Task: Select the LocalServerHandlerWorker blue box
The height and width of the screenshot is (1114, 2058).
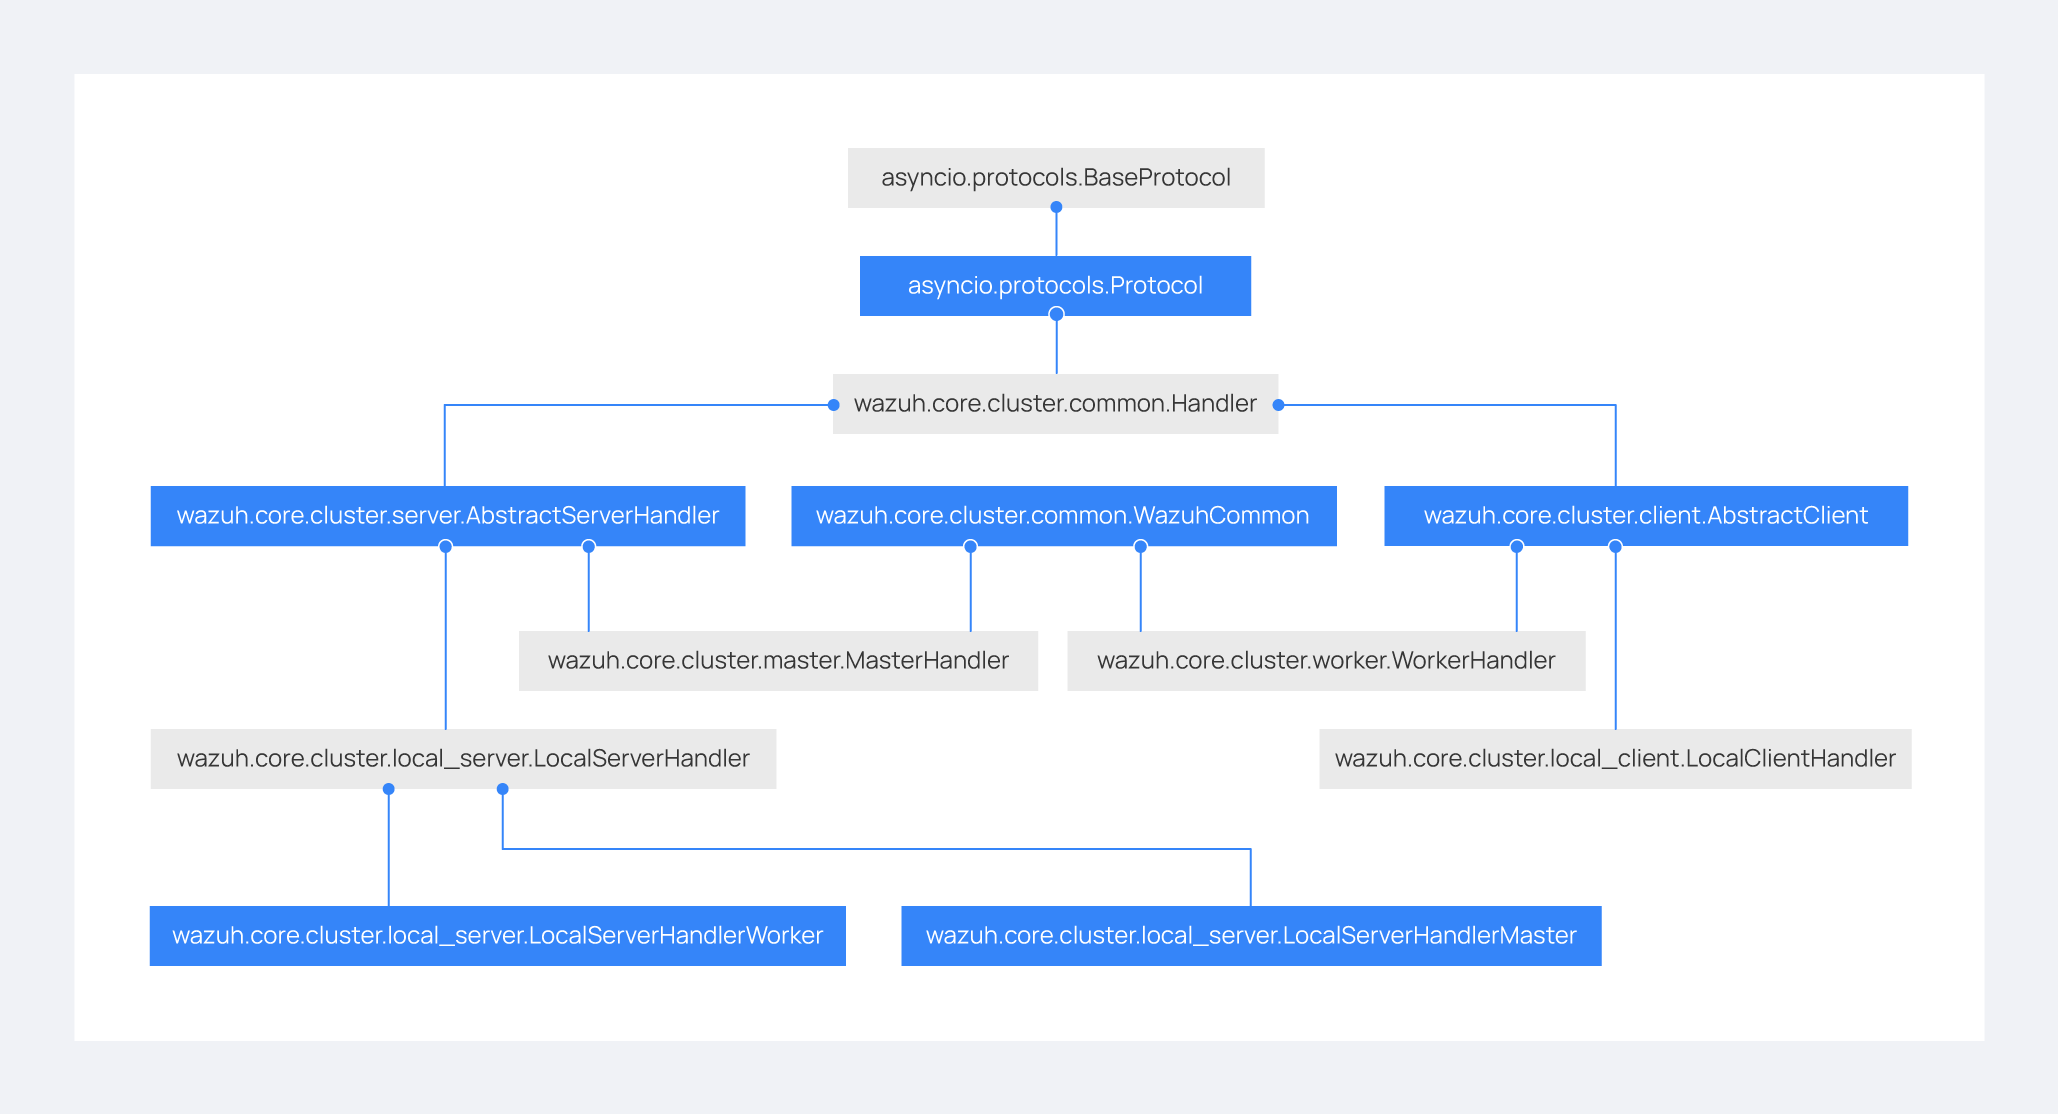Action: [x=497, y=936]
